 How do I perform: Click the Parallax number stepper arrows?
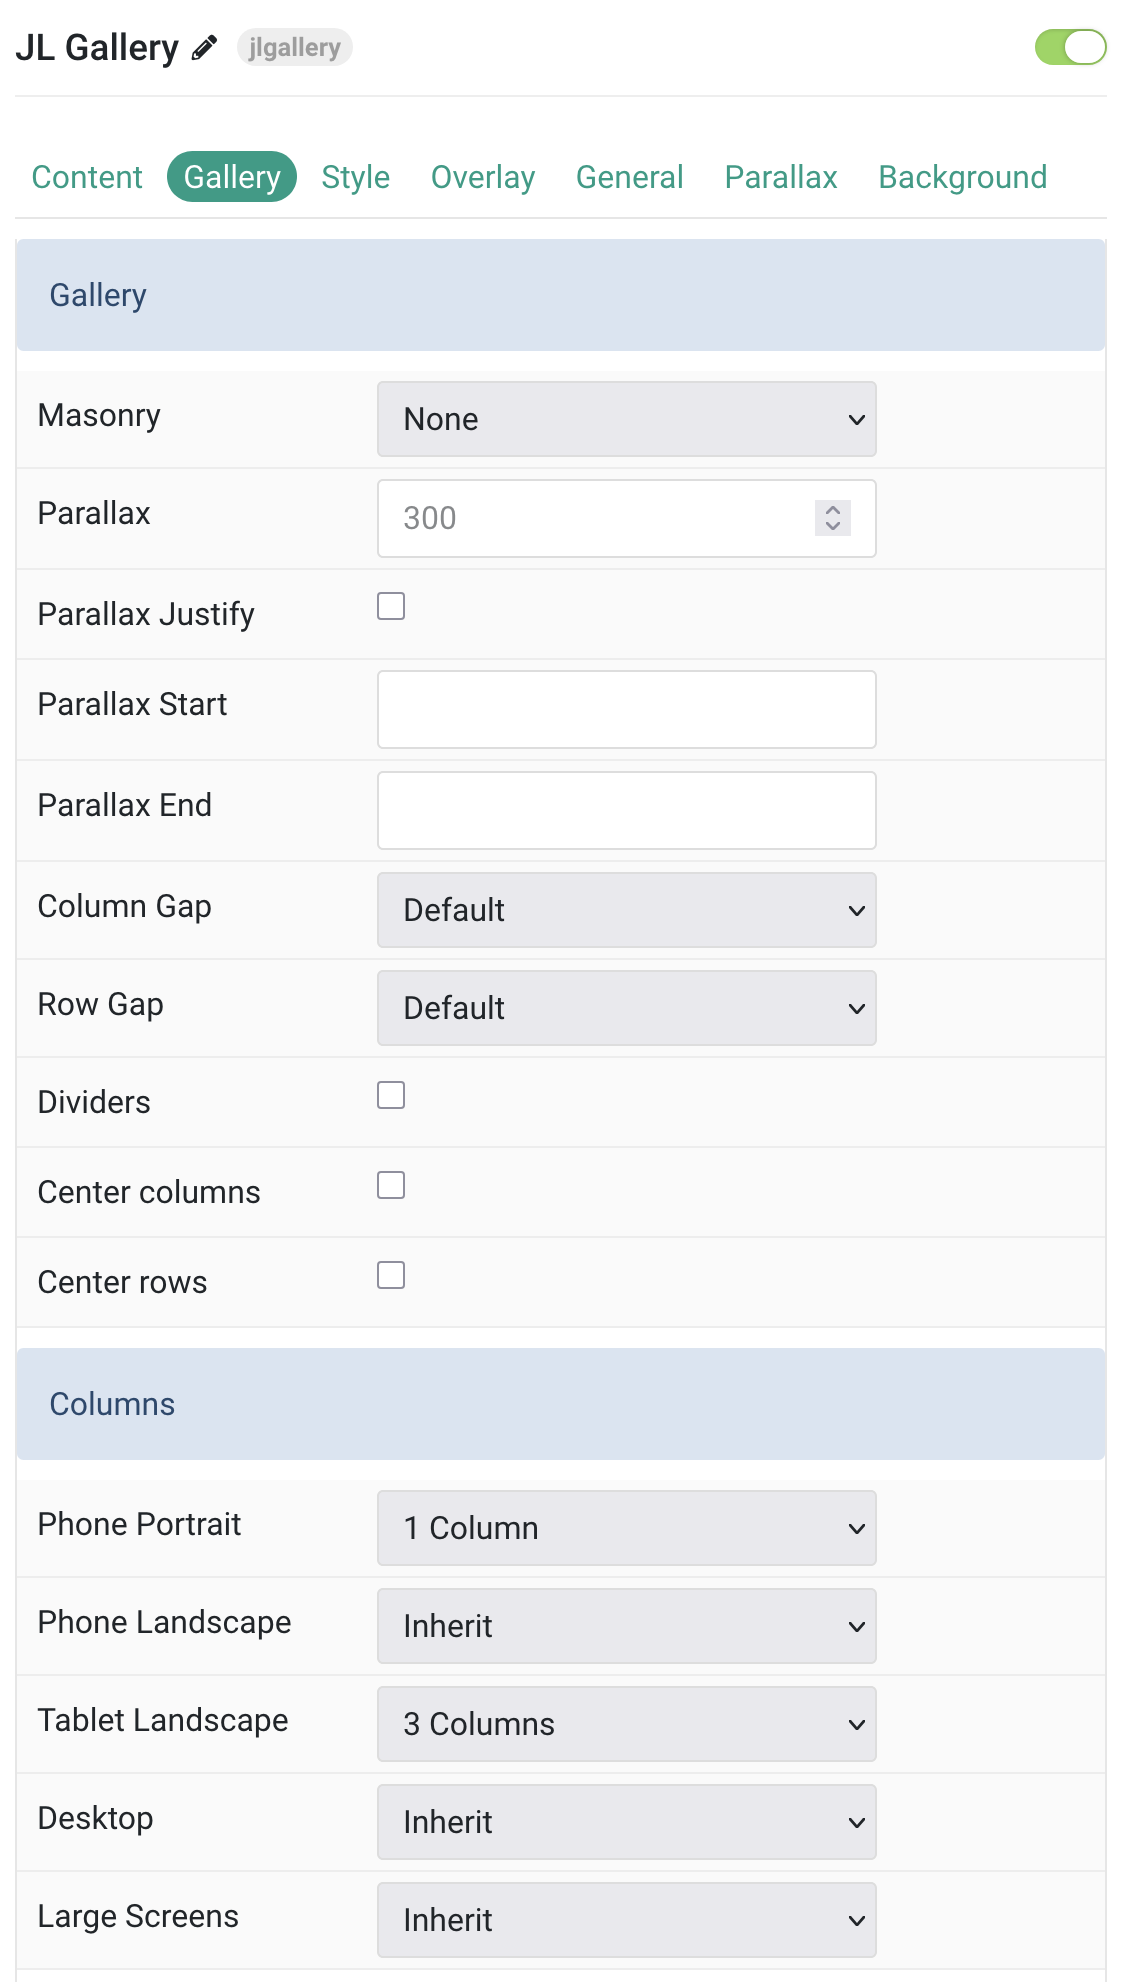(x=832, y=518)
